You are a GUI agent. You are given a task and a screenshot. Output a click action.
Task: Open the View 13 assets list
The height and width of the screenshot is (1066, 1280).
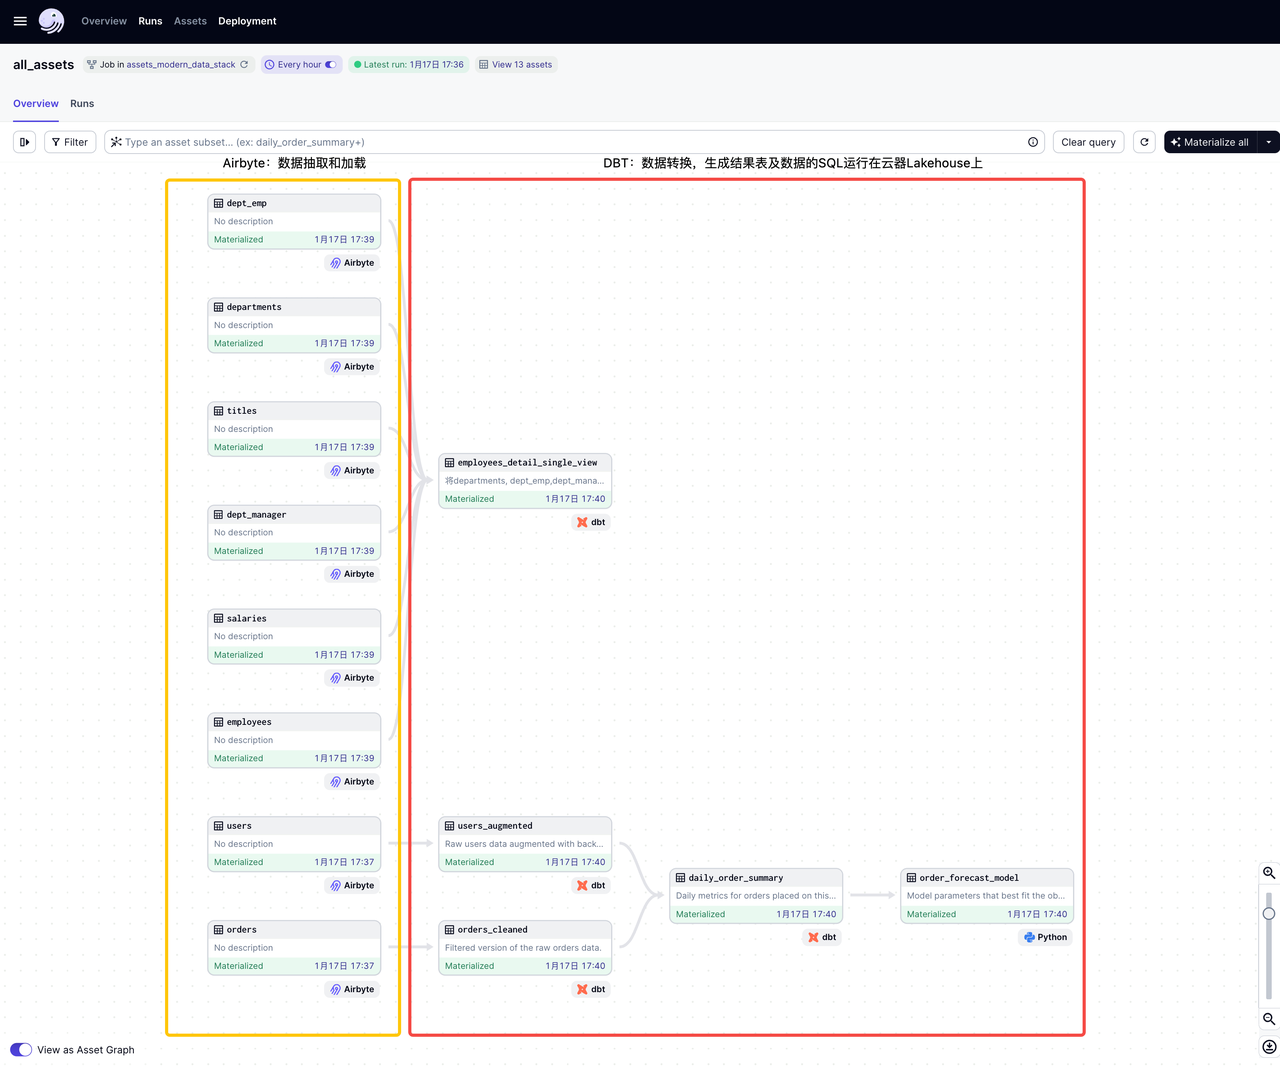(516, 65)
